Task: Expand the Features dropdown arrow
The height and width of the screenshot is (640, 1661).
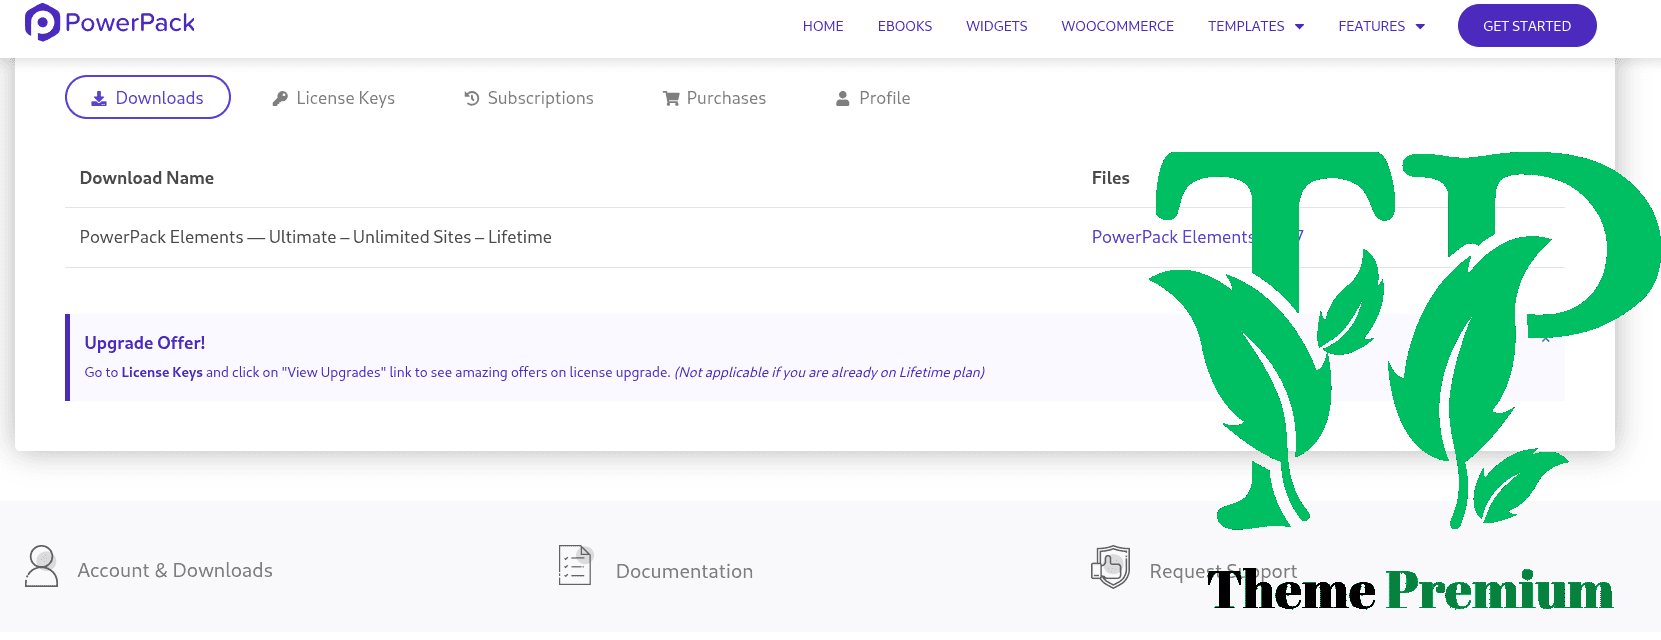Action: 1420,27
